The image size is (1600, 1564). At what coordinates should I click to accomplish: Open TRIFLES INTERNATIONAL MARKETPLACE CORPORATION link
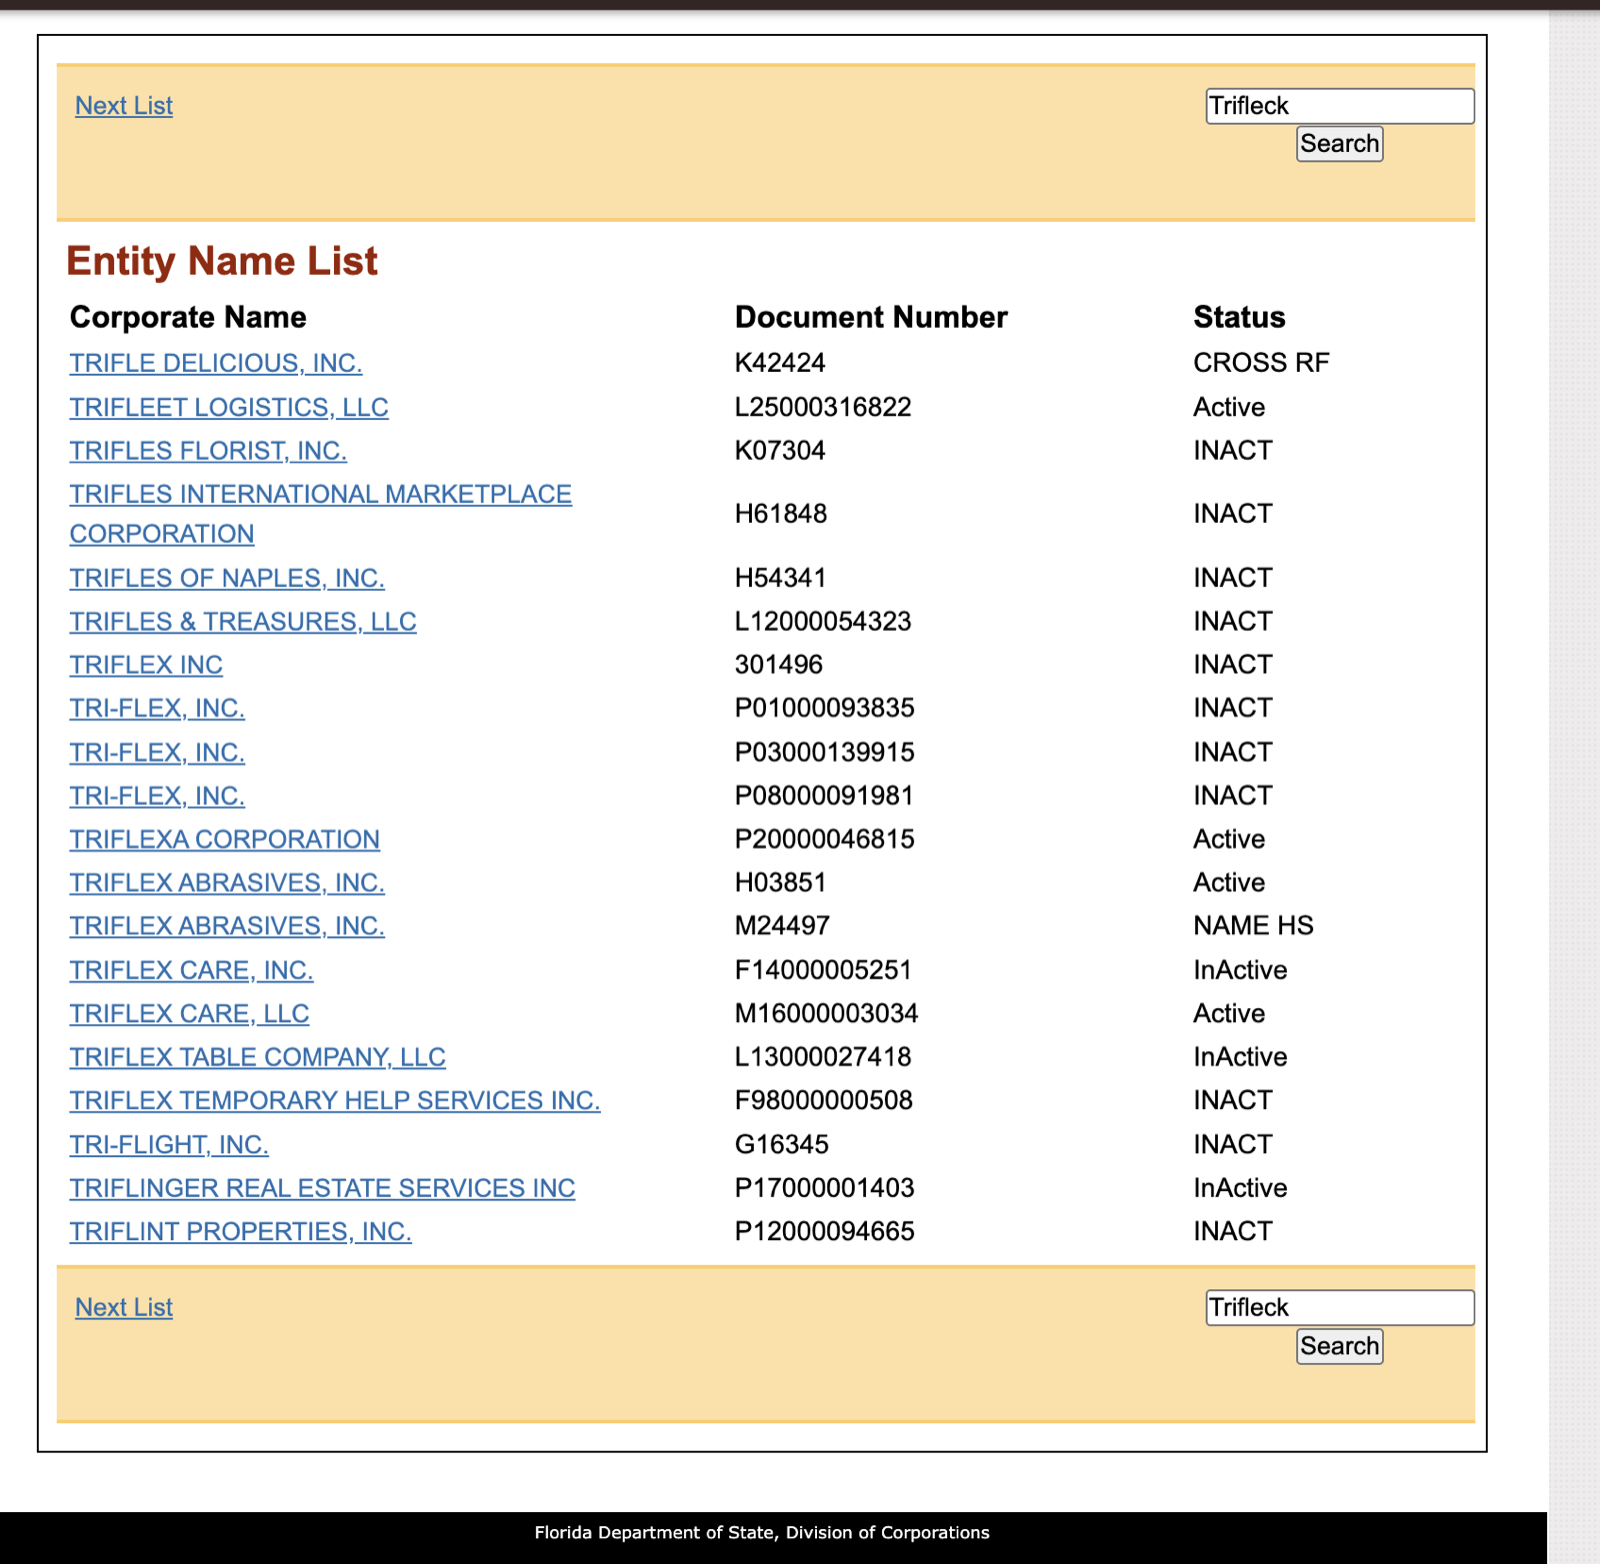[x=320, y=514]
